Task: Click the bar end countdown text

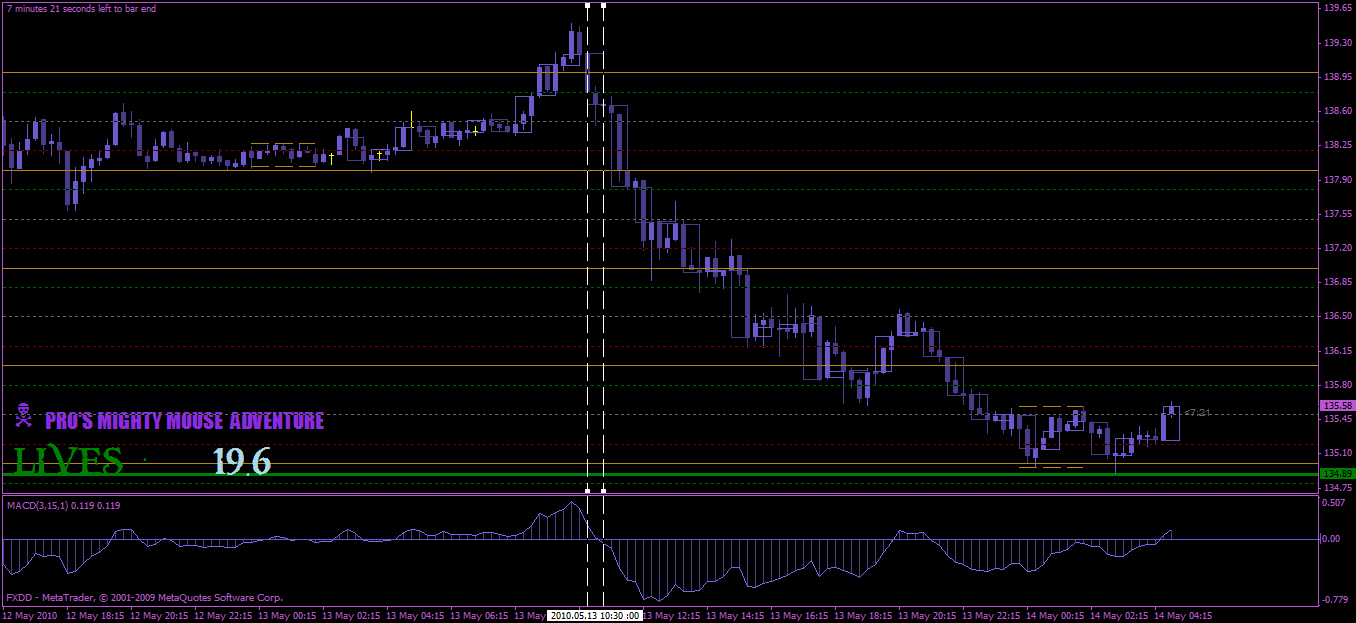Action: (81, 9)
